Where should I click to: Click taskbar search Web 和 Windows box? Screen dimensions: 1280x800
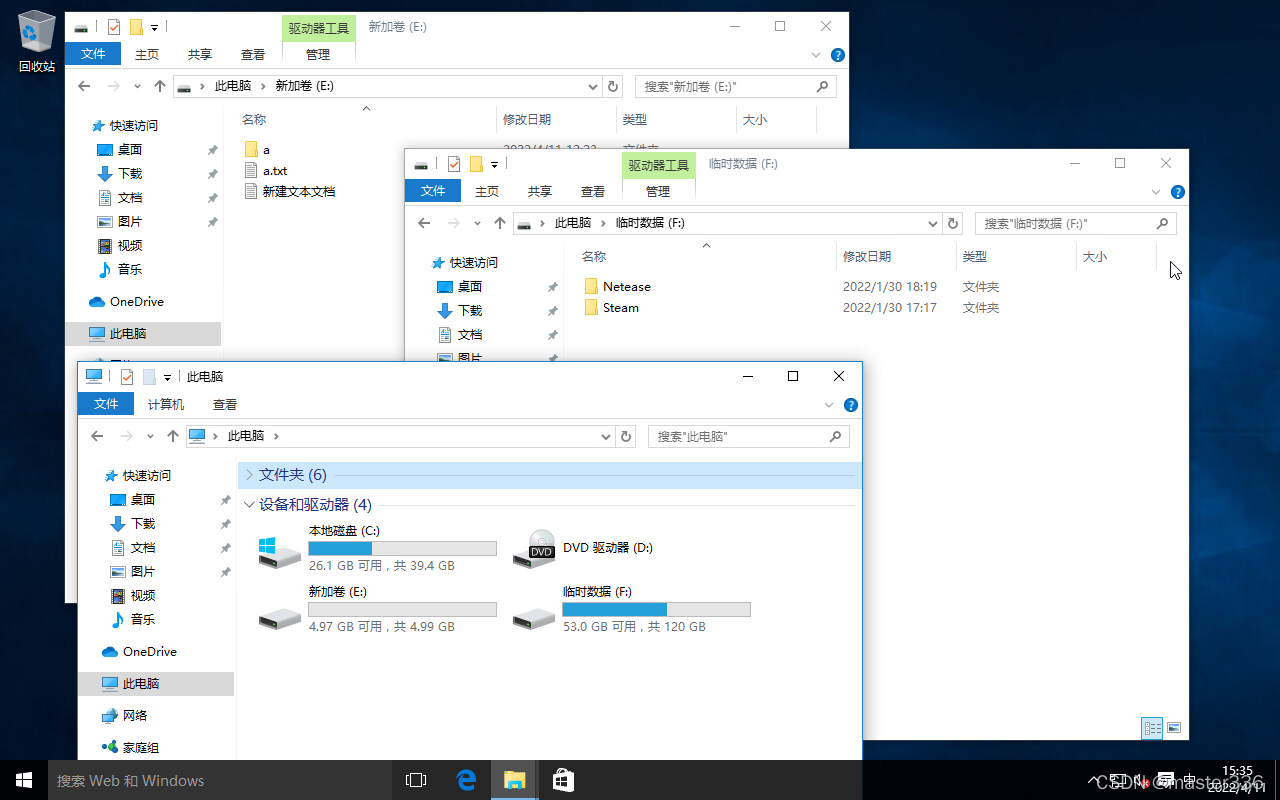click(219, 780)
